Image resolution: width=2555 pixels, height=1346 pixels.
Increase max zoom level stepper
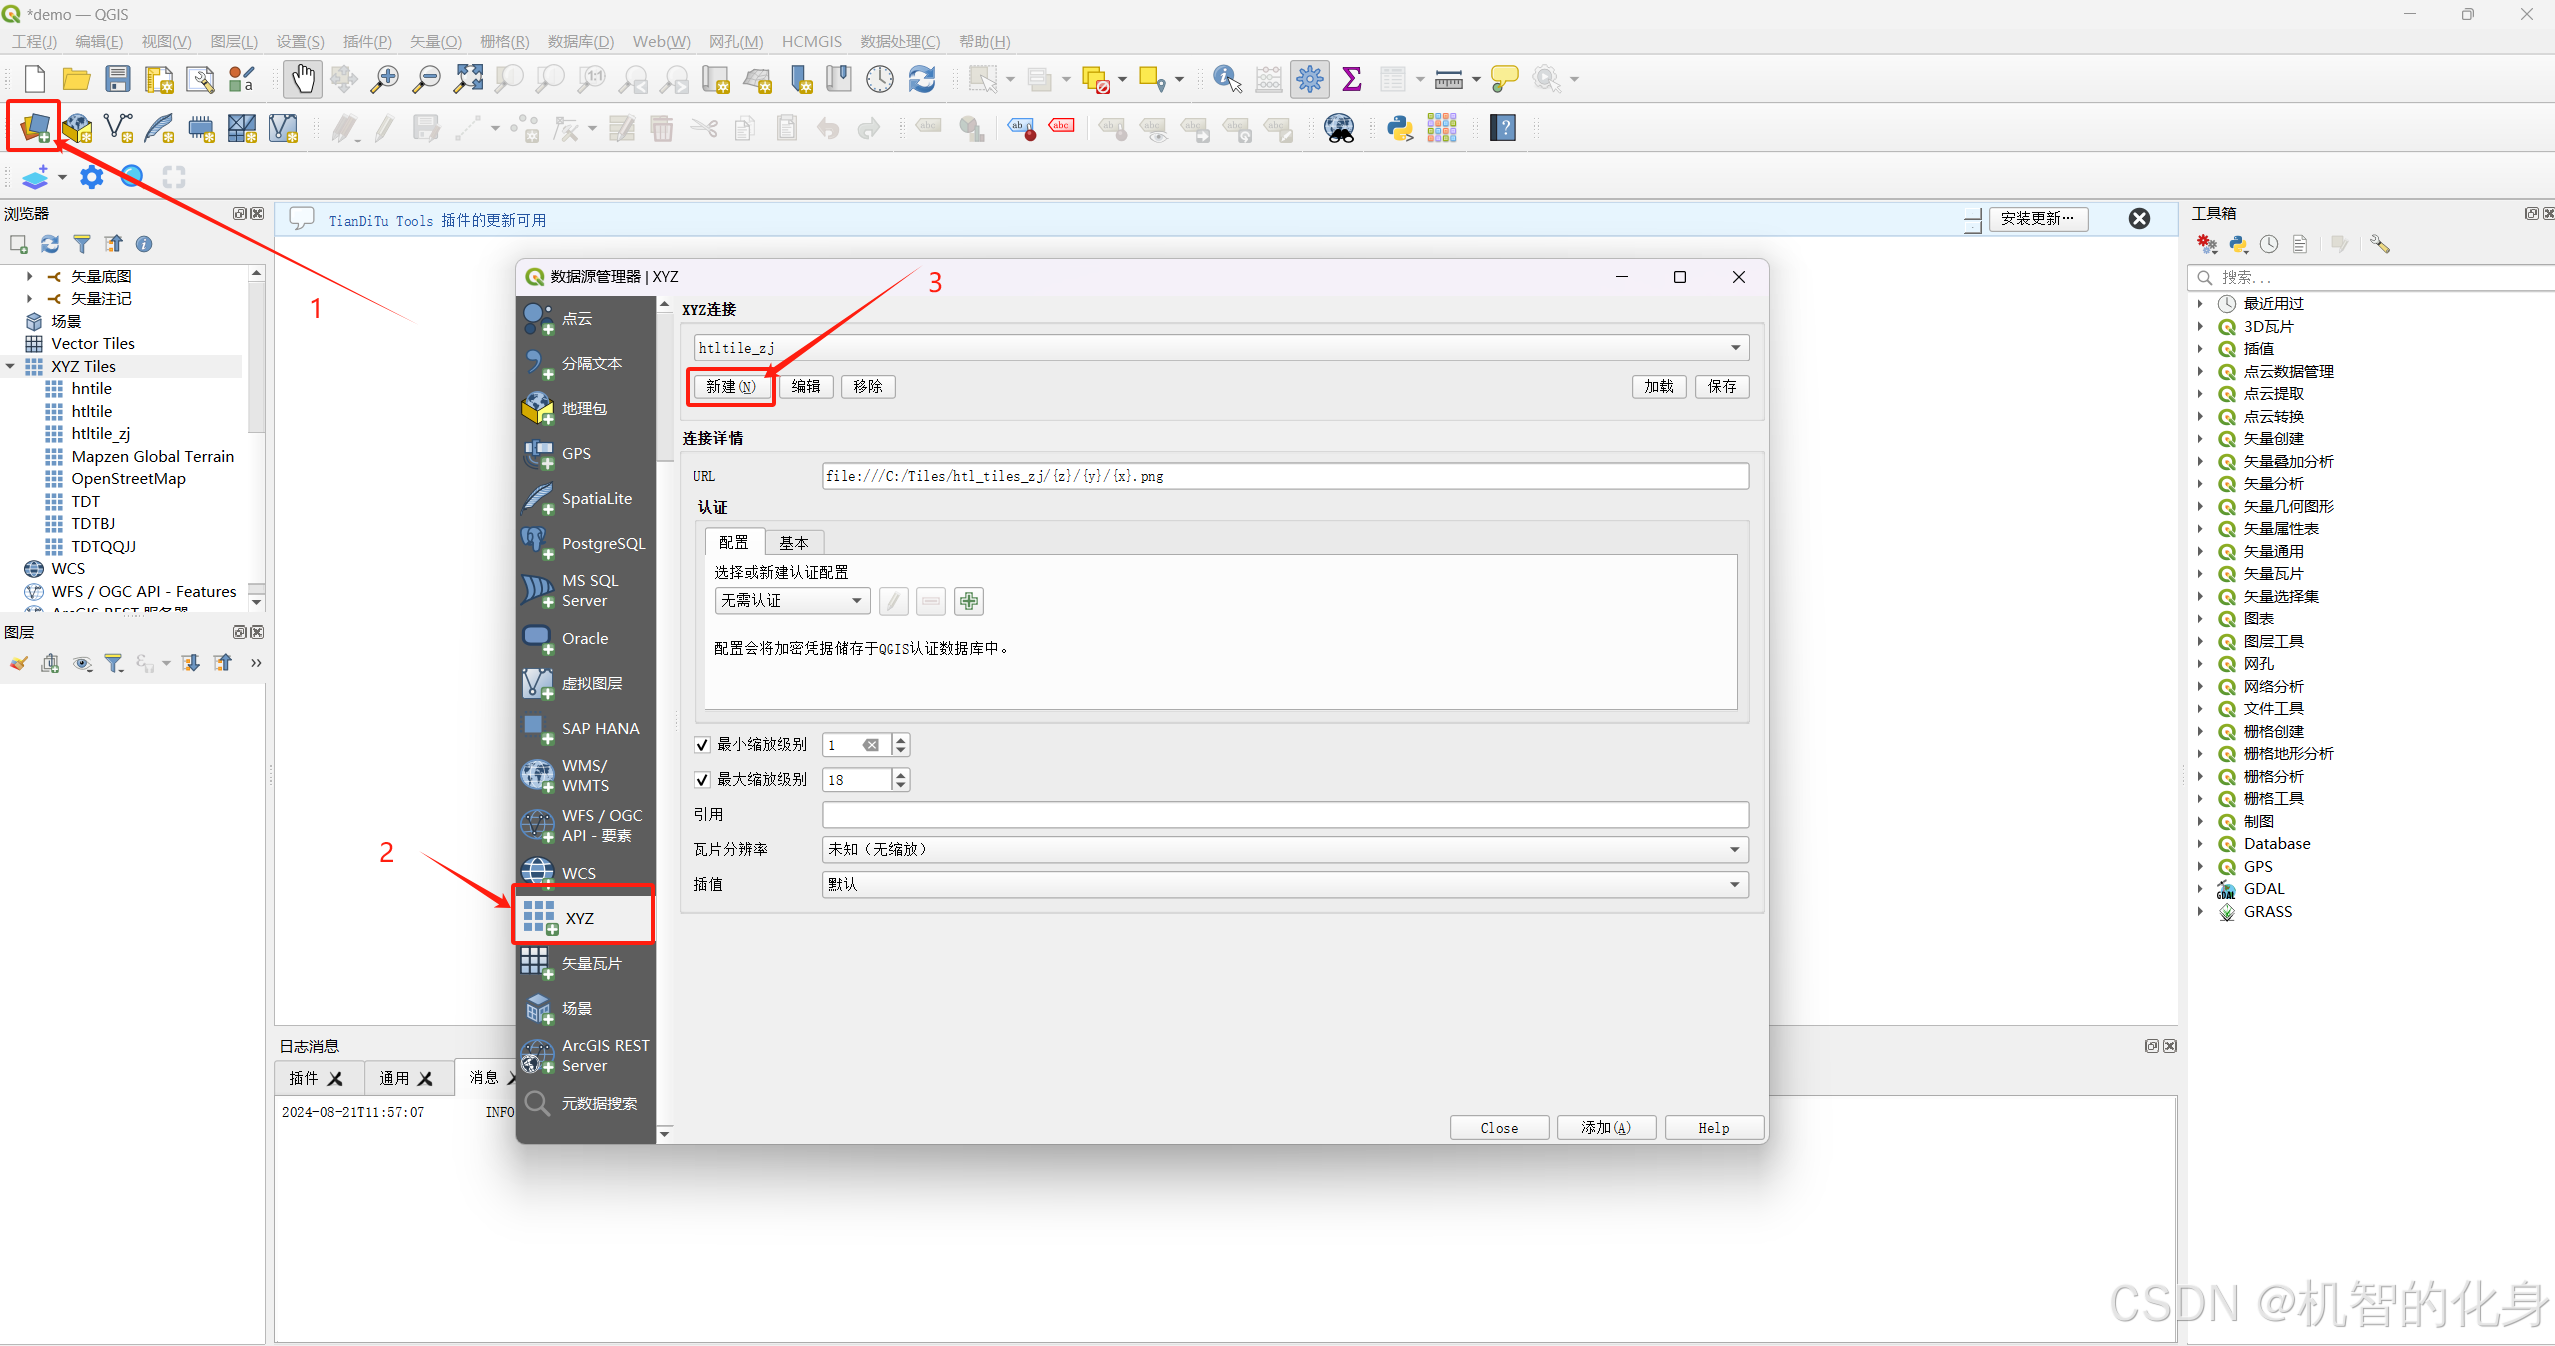tap(901, 774)
